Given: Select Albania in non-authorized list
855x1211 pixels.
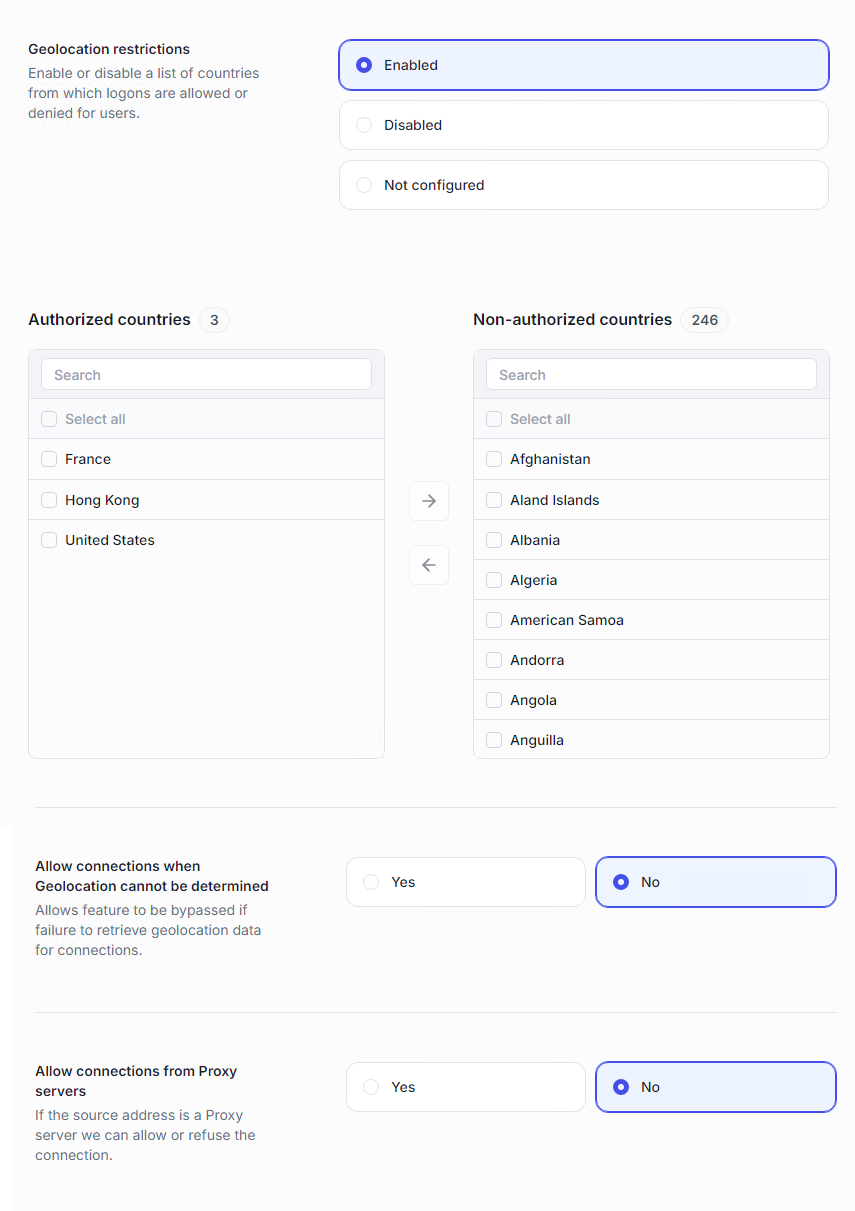Looking at the screenshot, I should point(494,540).
